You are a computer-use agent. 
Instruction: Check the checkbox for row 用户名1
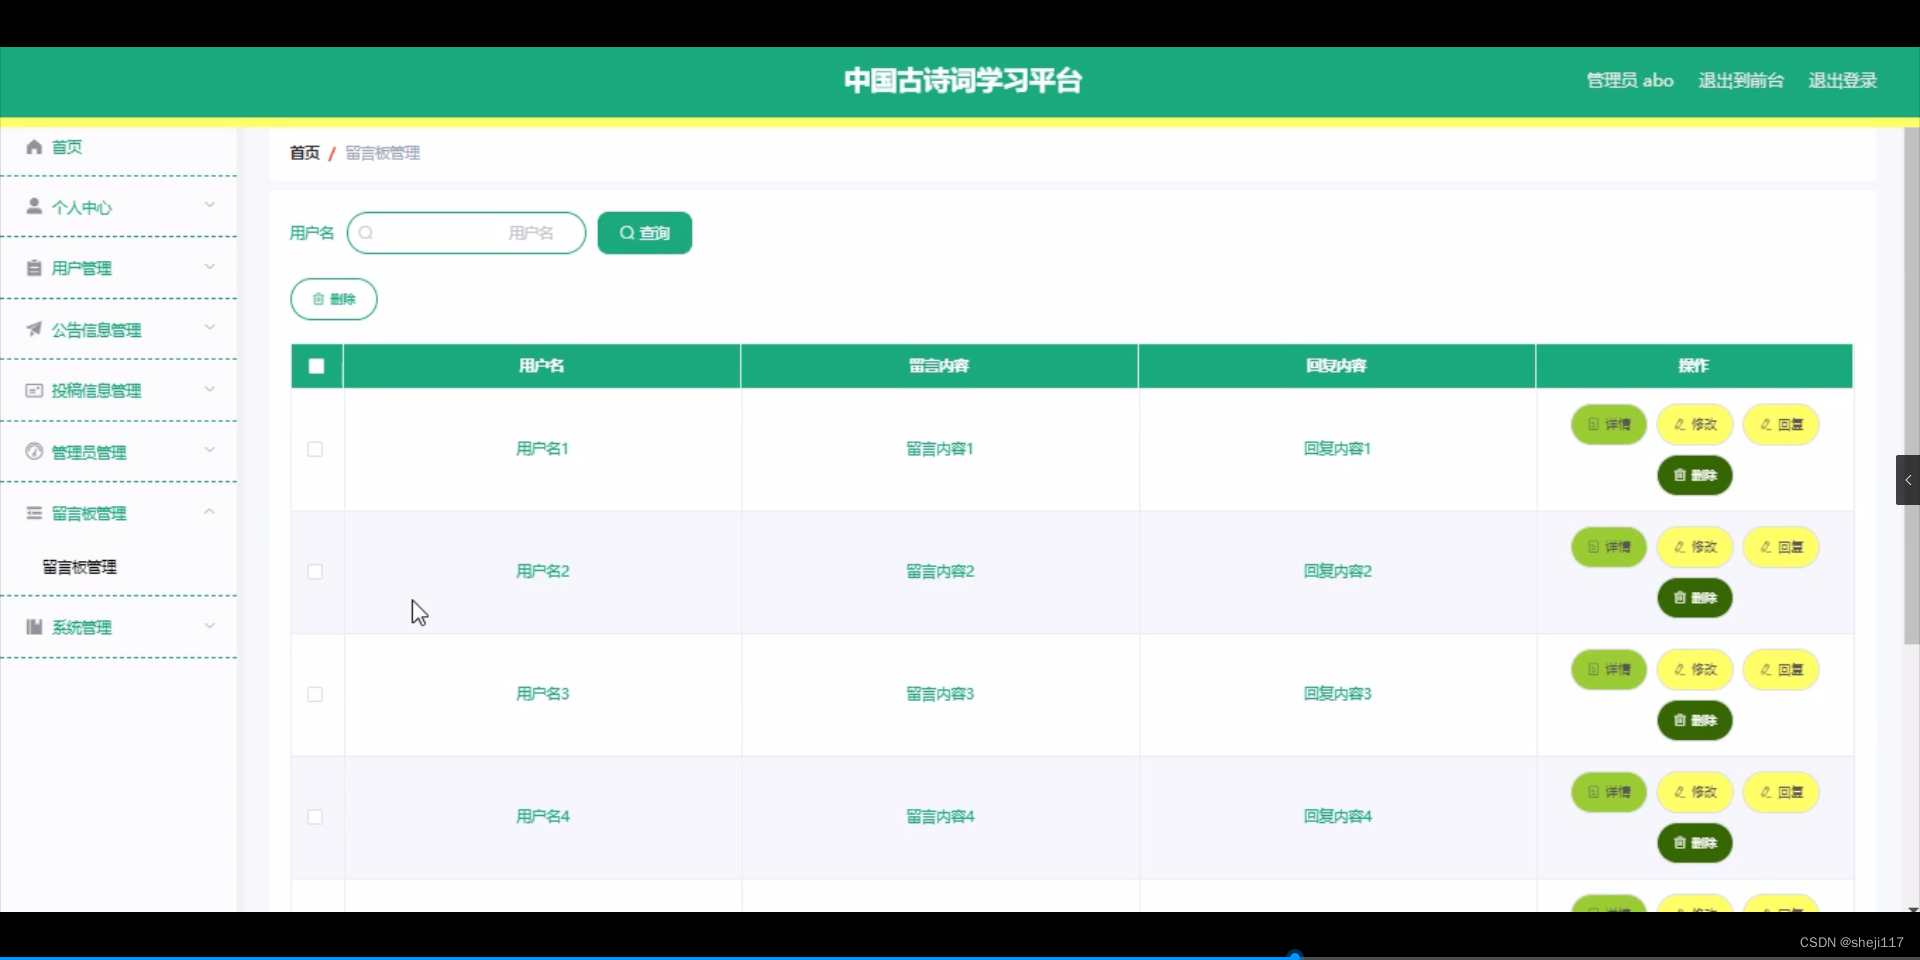coord(315,450)
